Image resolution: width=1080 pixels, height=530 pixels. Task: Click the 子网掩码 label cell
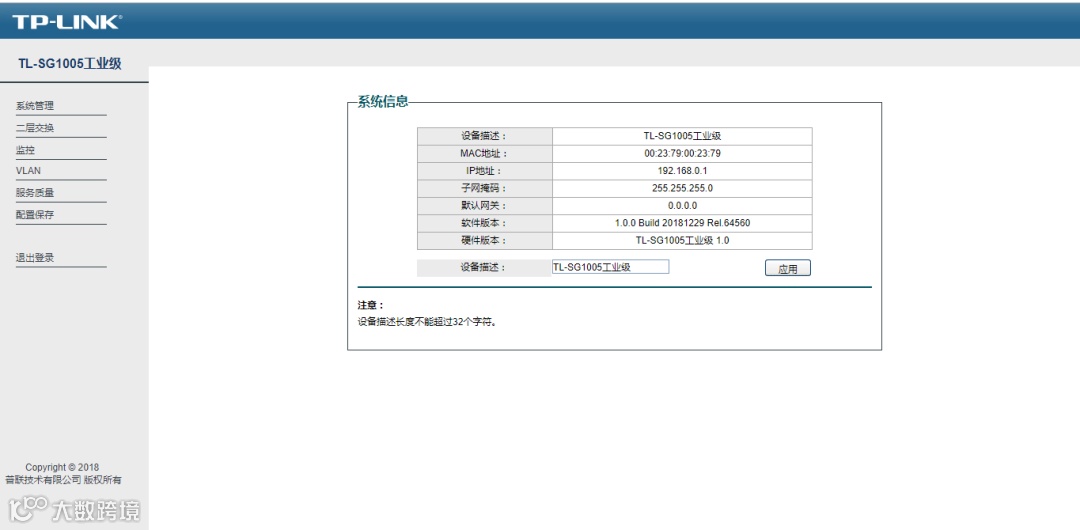click(x=484, y=187)
